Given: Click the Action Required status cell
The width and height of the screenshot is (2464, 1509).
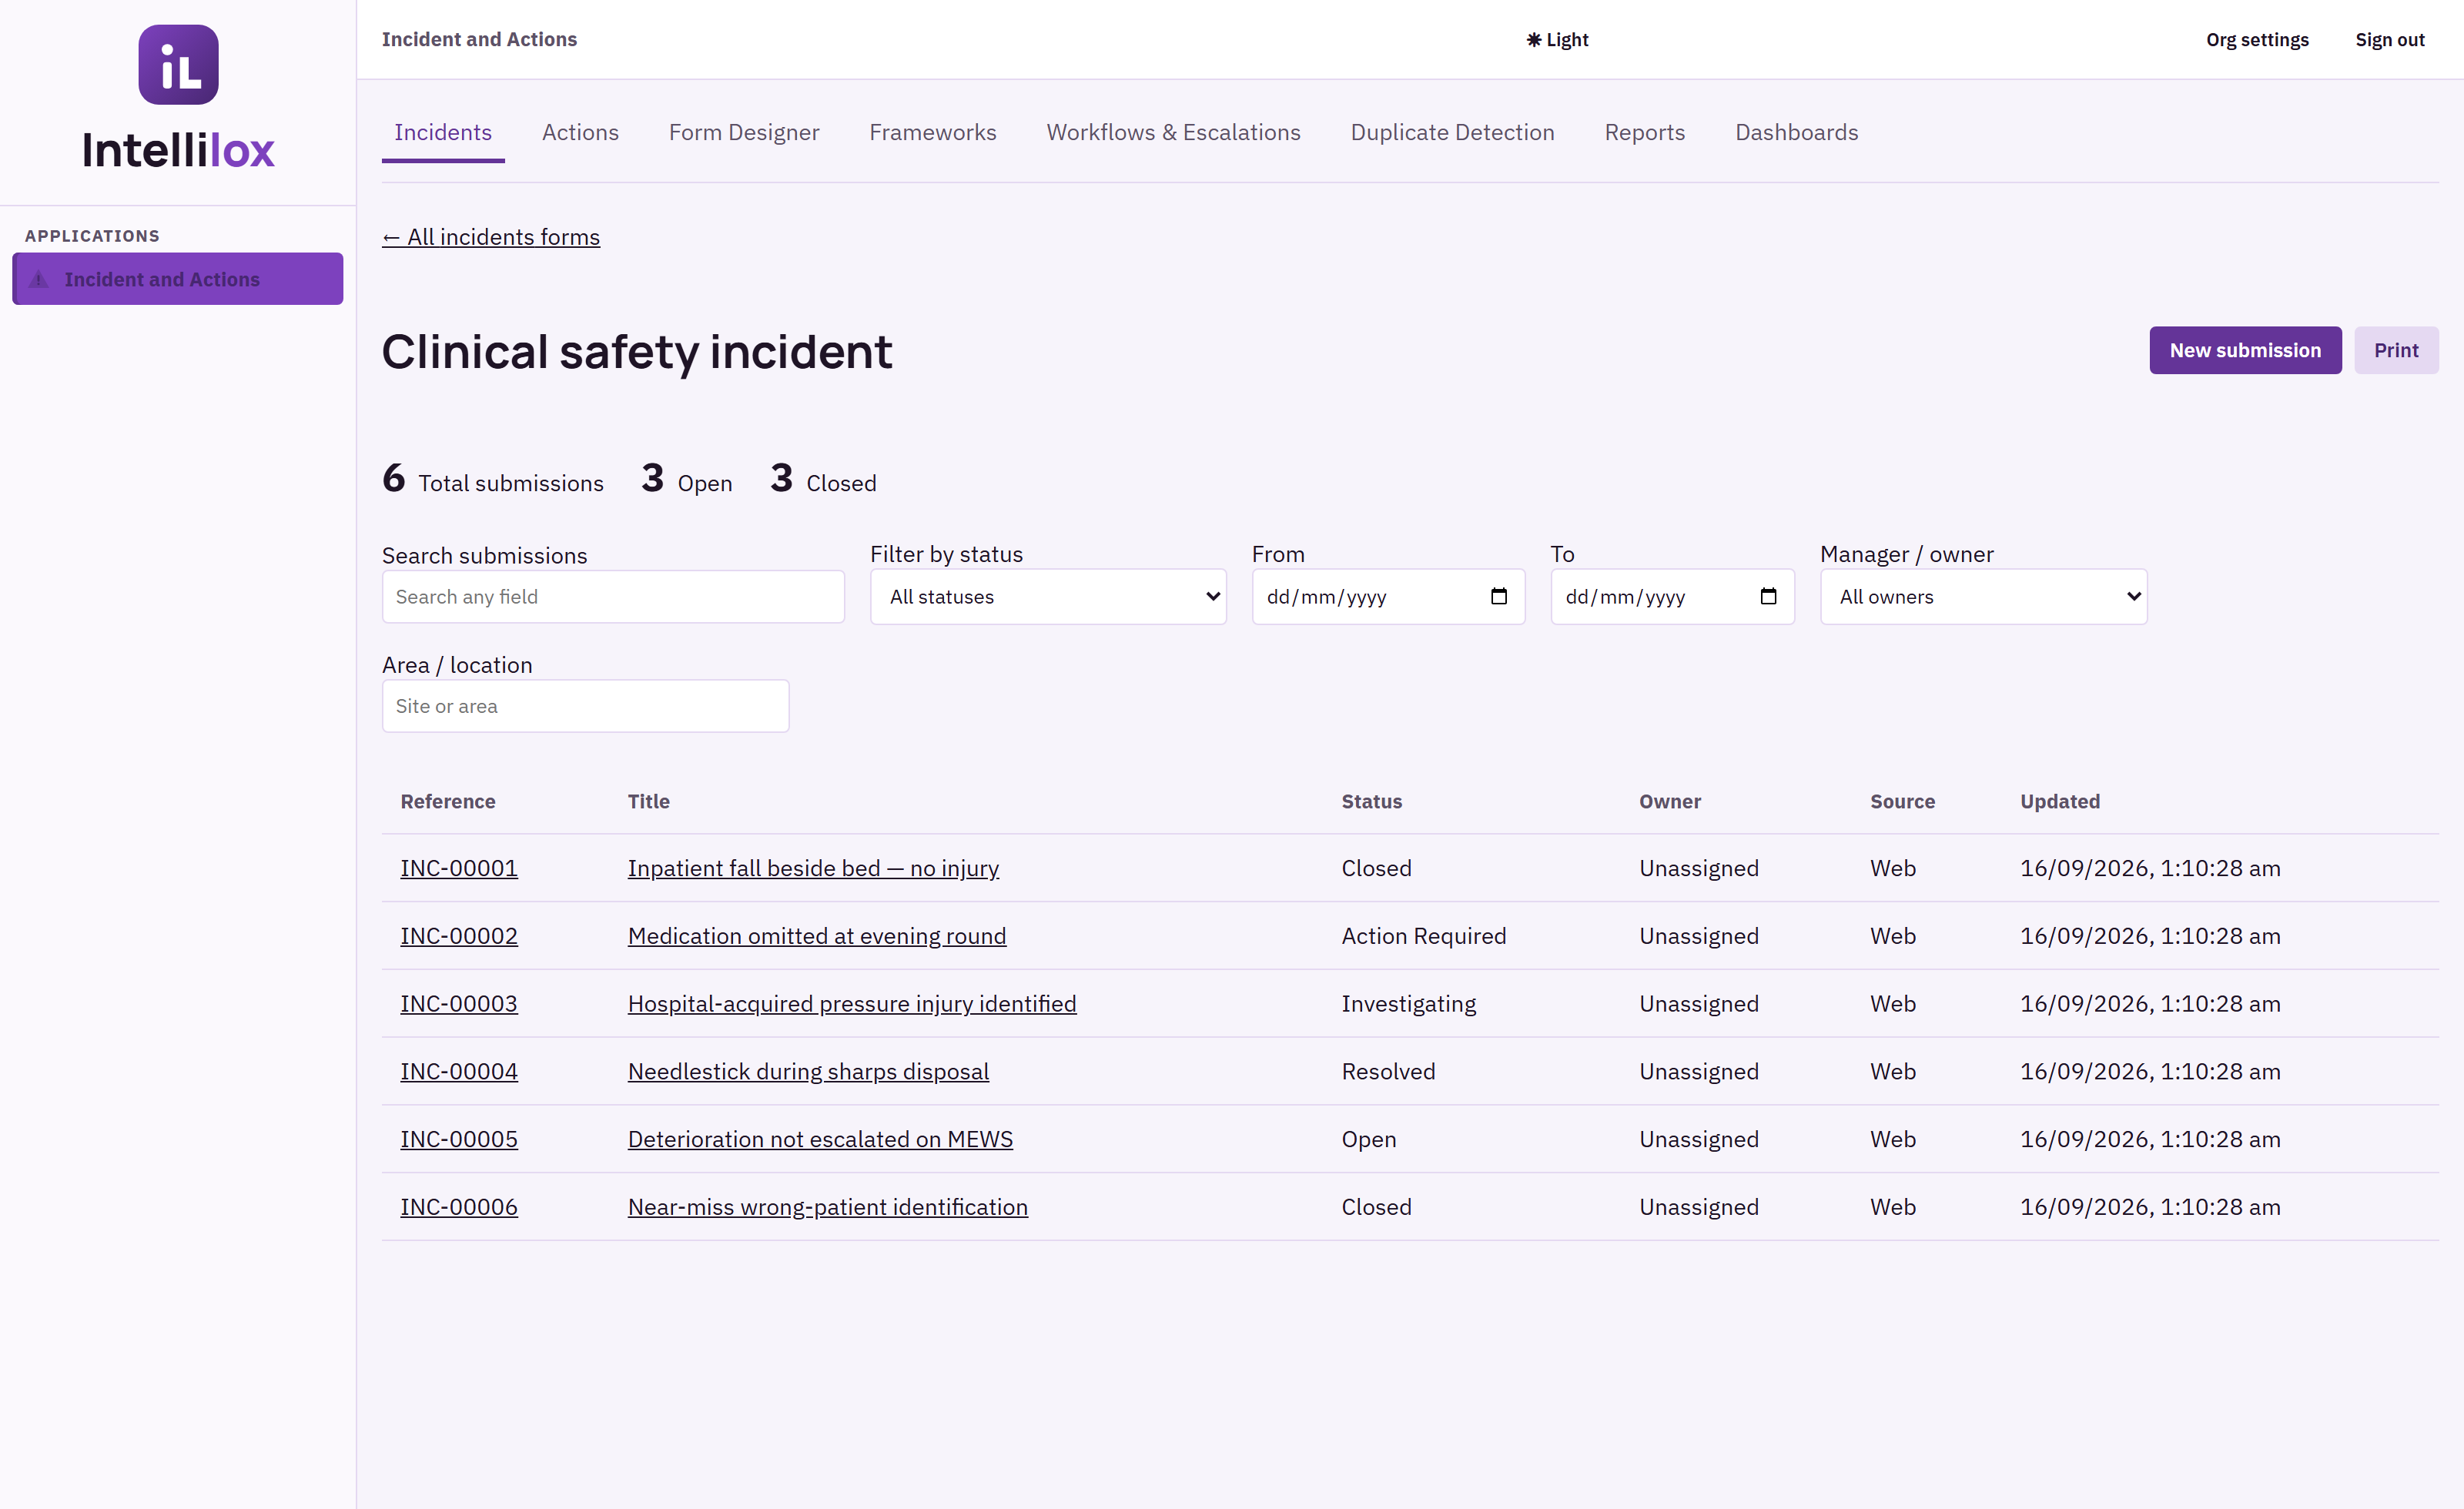Looking at the screenshot, I should pos(1423,936).
